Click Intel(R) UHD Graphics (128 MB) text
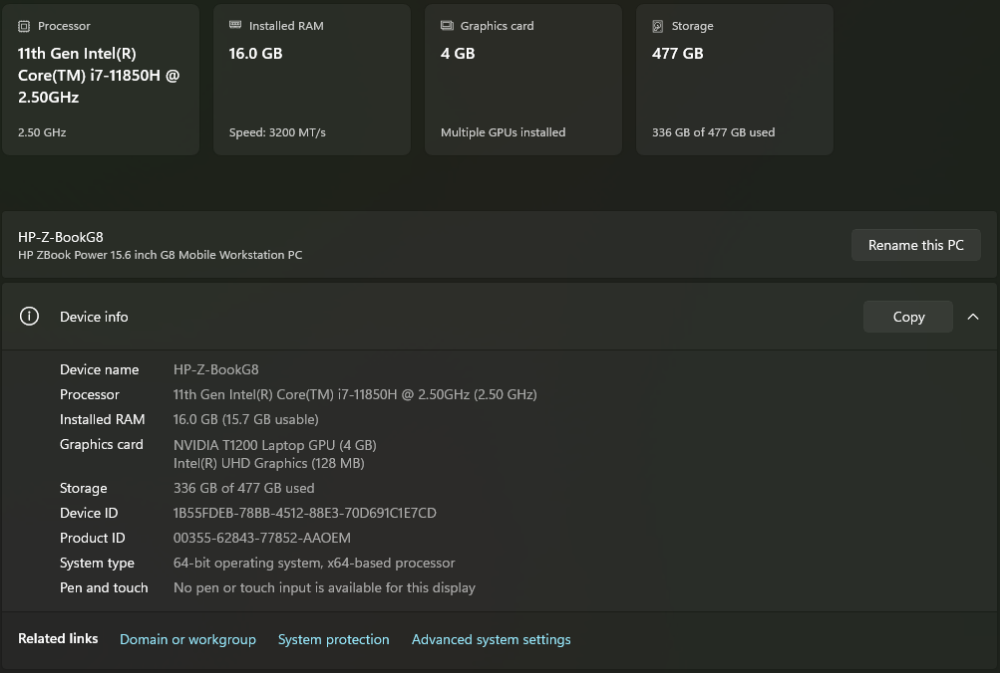The image size is (1000, 673). coord(268,463)
